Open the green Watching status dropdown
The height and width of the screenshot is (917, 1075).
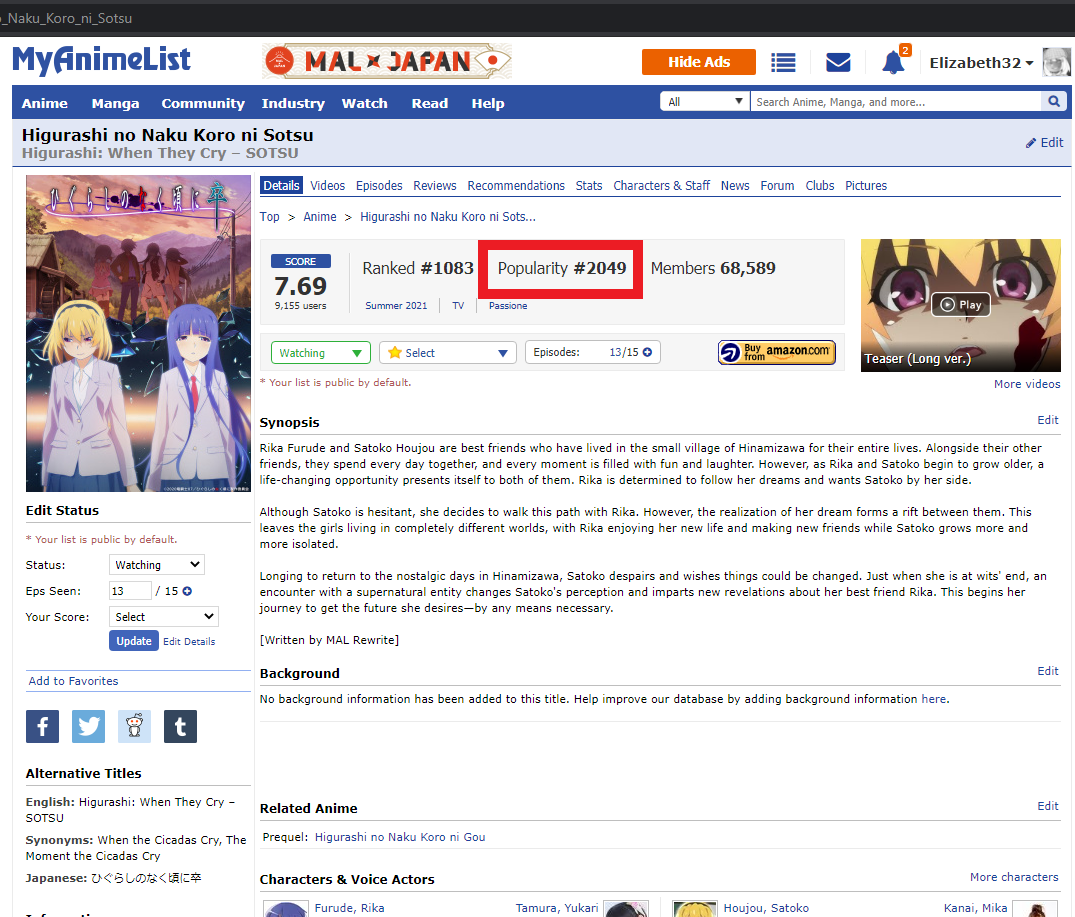coord(320,353)
